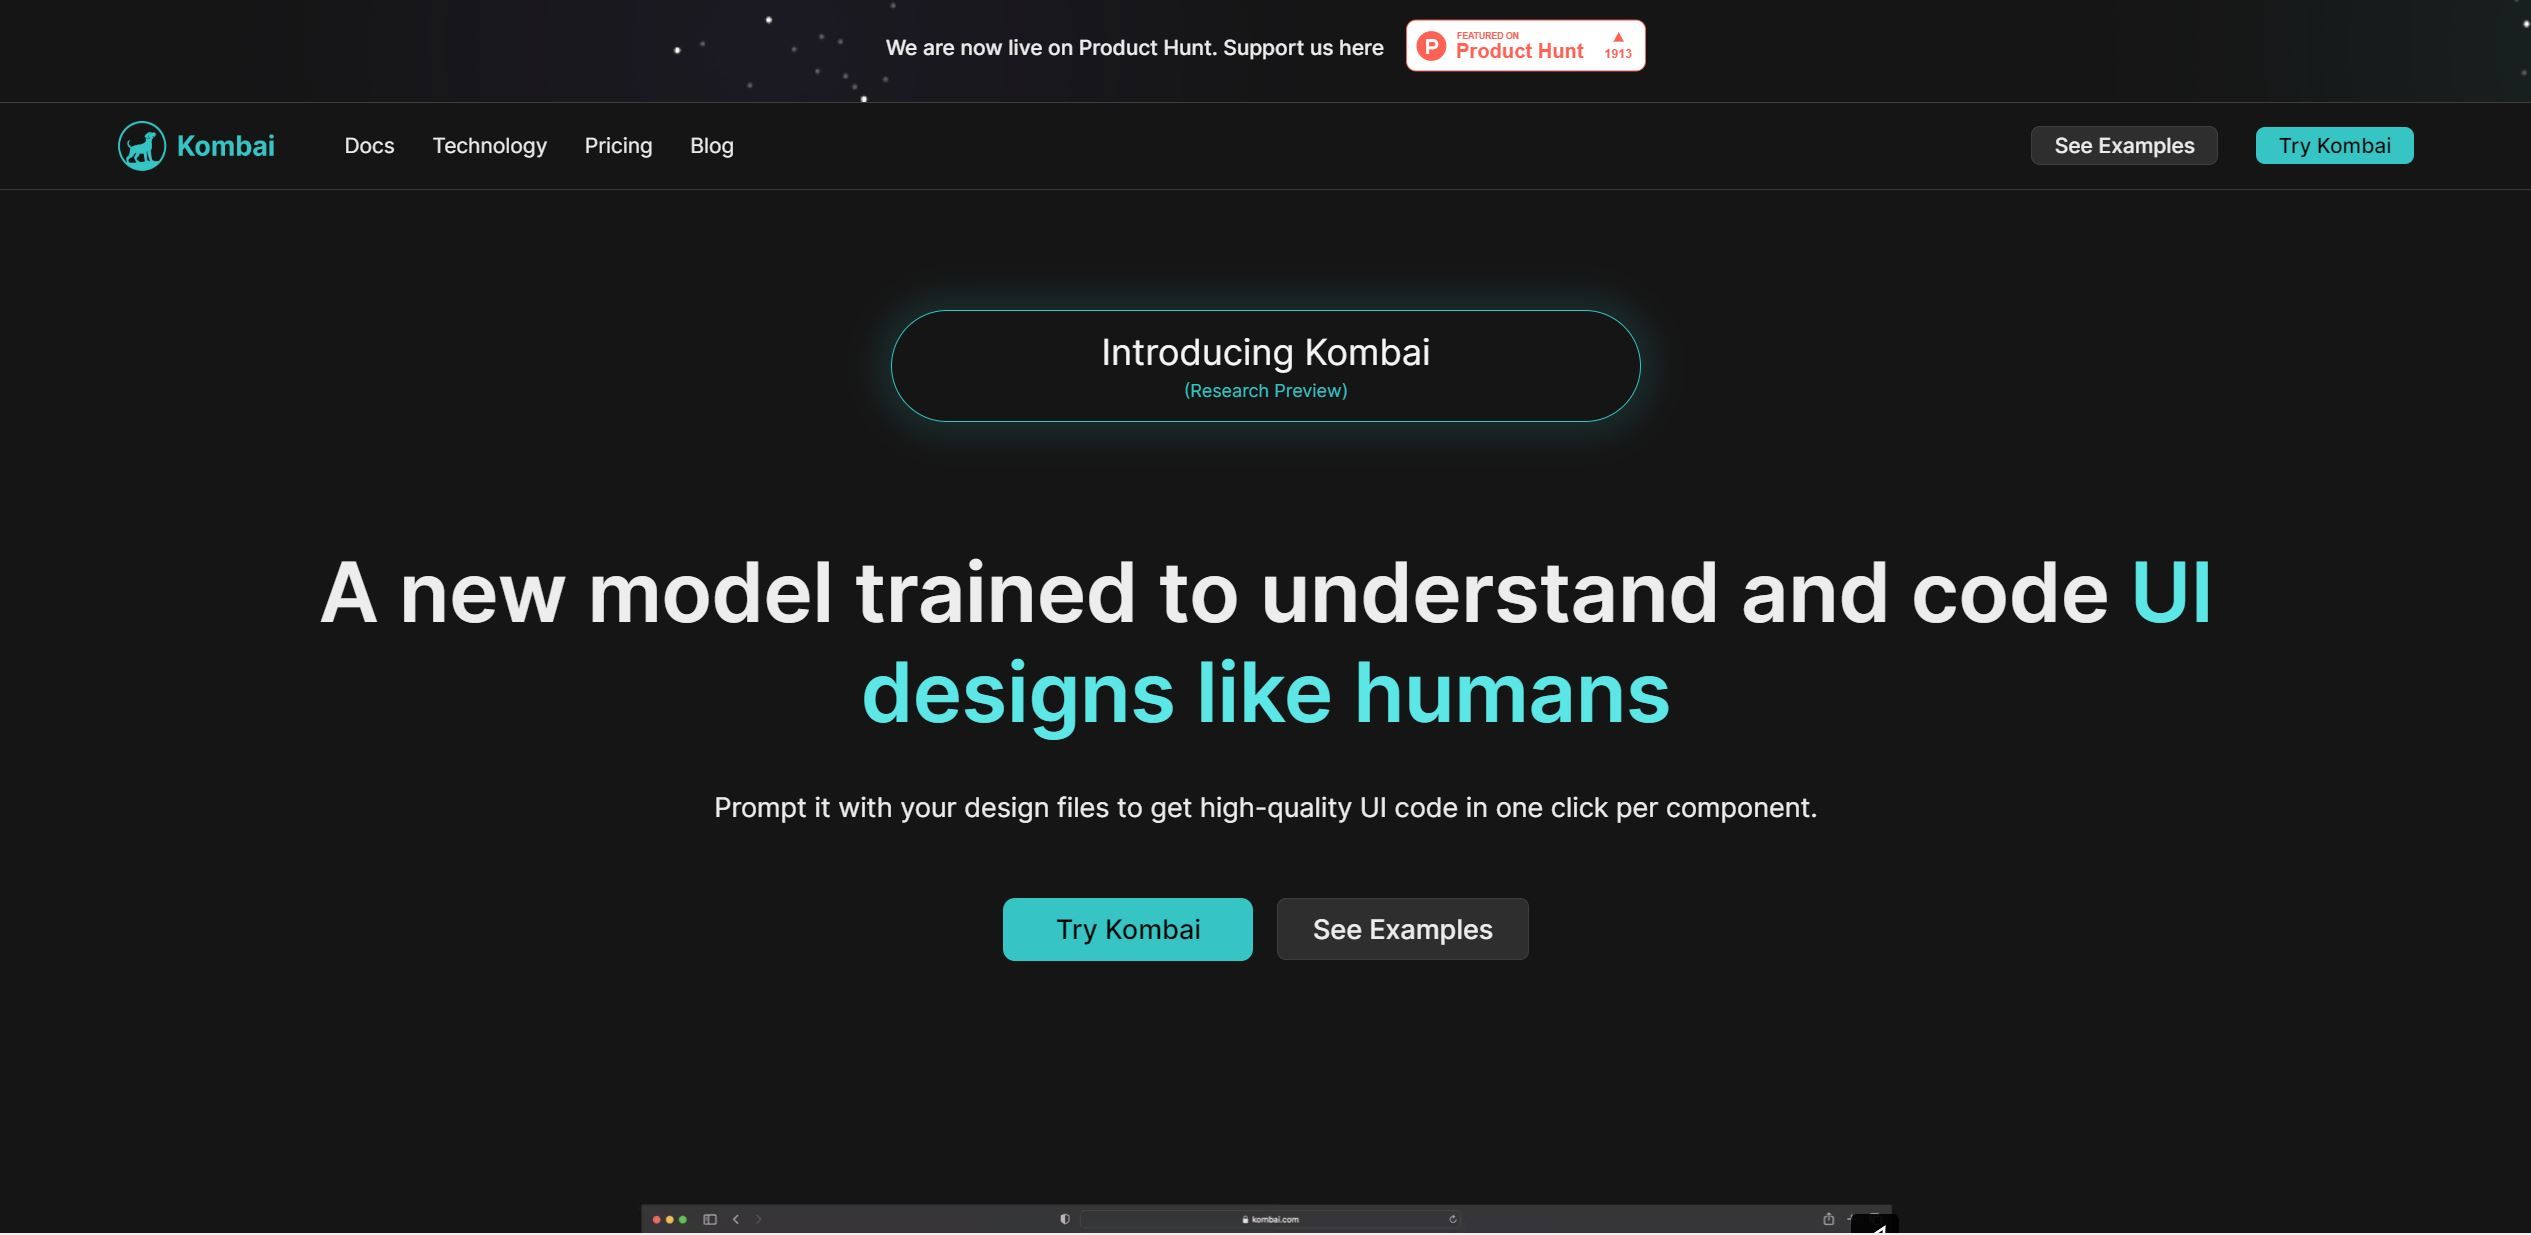Click the reload icon in preview address bar
The width and height of the screenshot is (2531, 1235).
pos(1452,1219)
